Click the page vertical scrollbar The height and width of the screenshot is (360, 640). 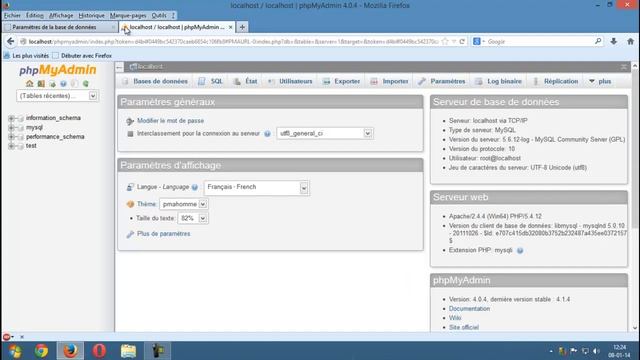click(x=635, y=196)
